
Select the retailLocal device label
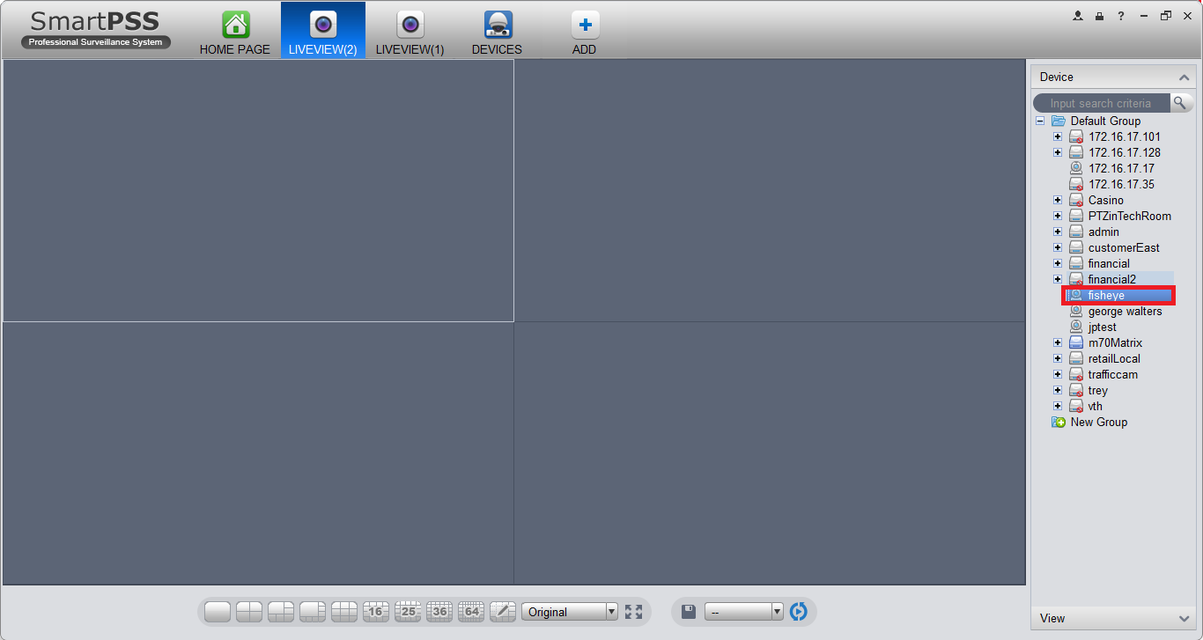tap(1114, 359)
